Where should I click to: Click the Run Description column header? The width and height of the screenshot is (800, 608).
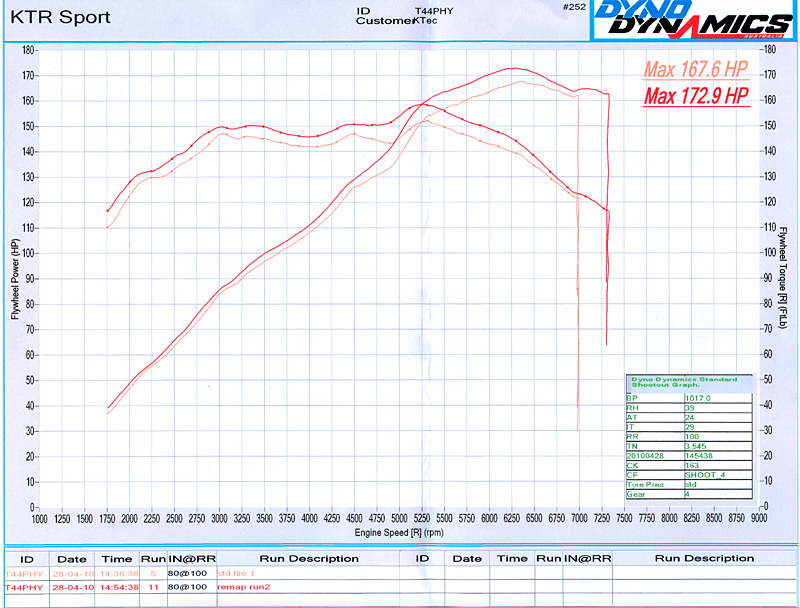310,558
